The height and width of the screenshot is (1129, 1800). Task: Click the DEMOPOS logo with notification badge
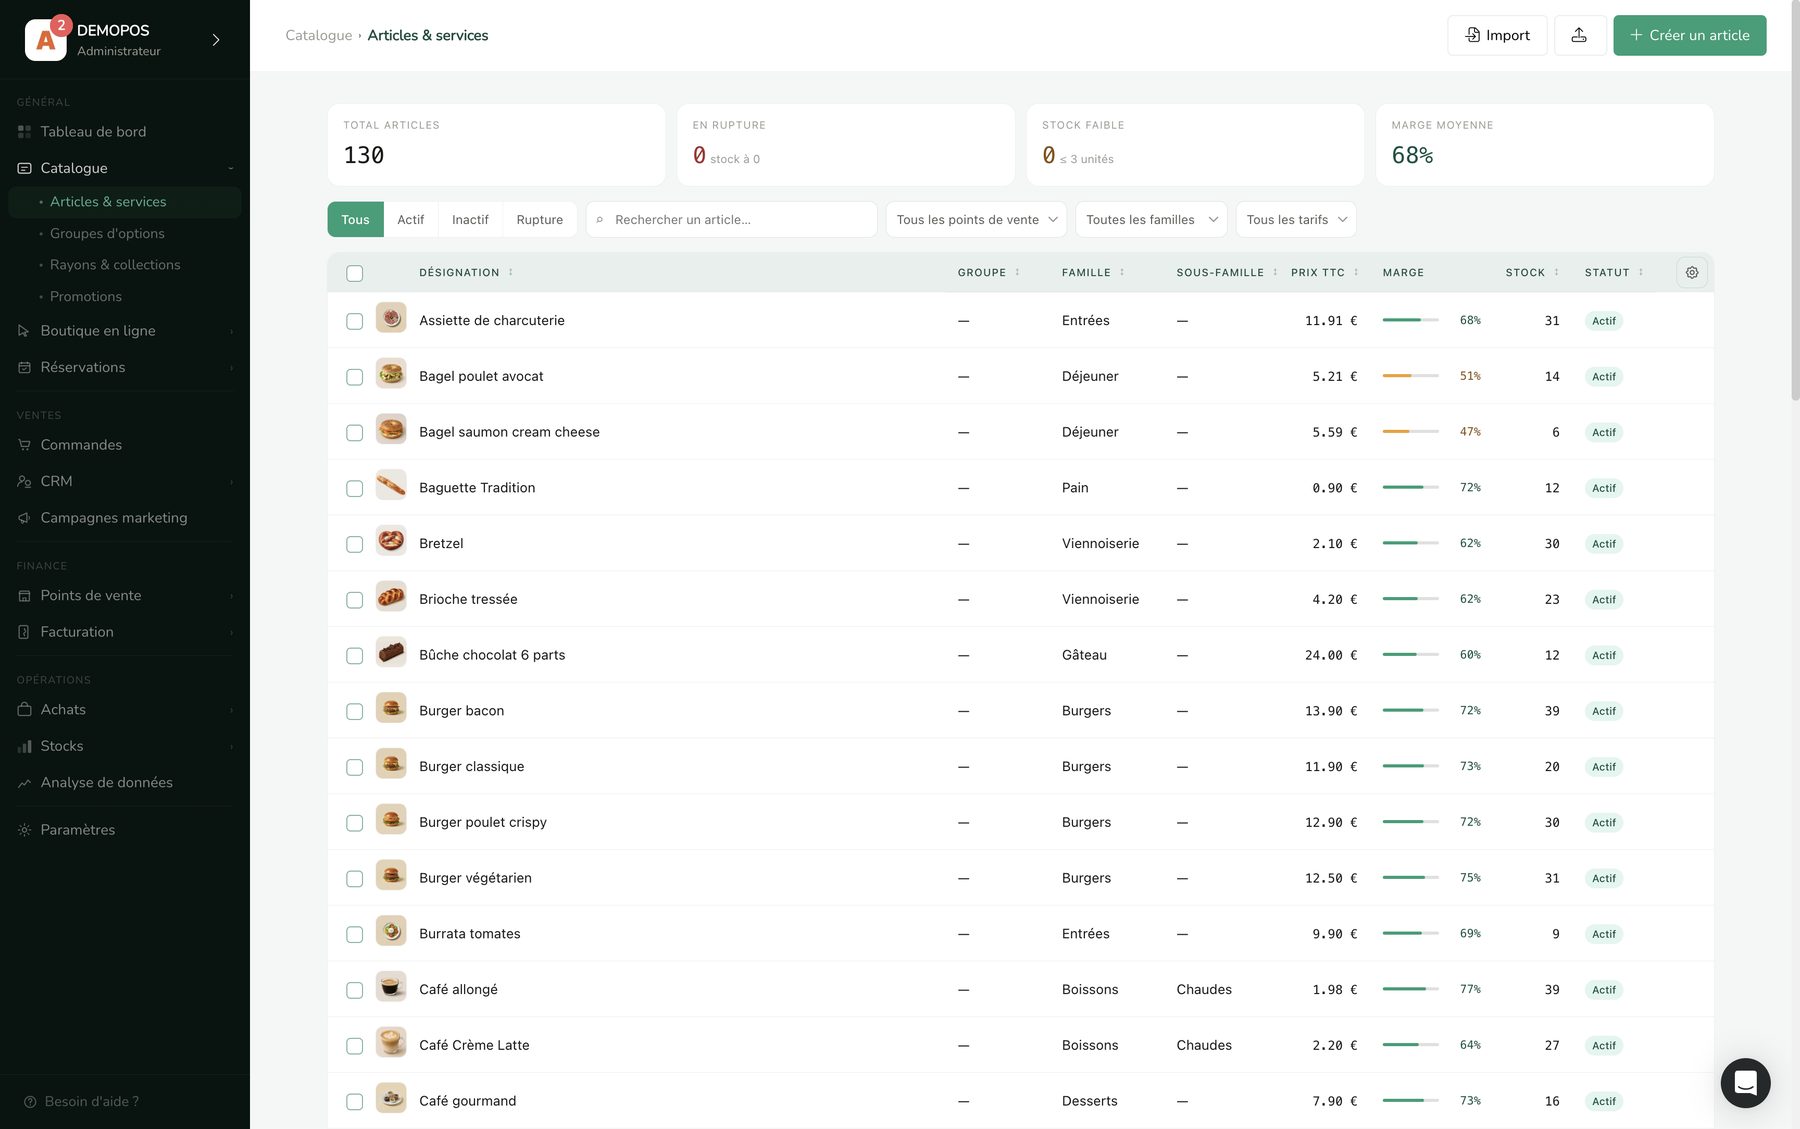tap(46, 40)
